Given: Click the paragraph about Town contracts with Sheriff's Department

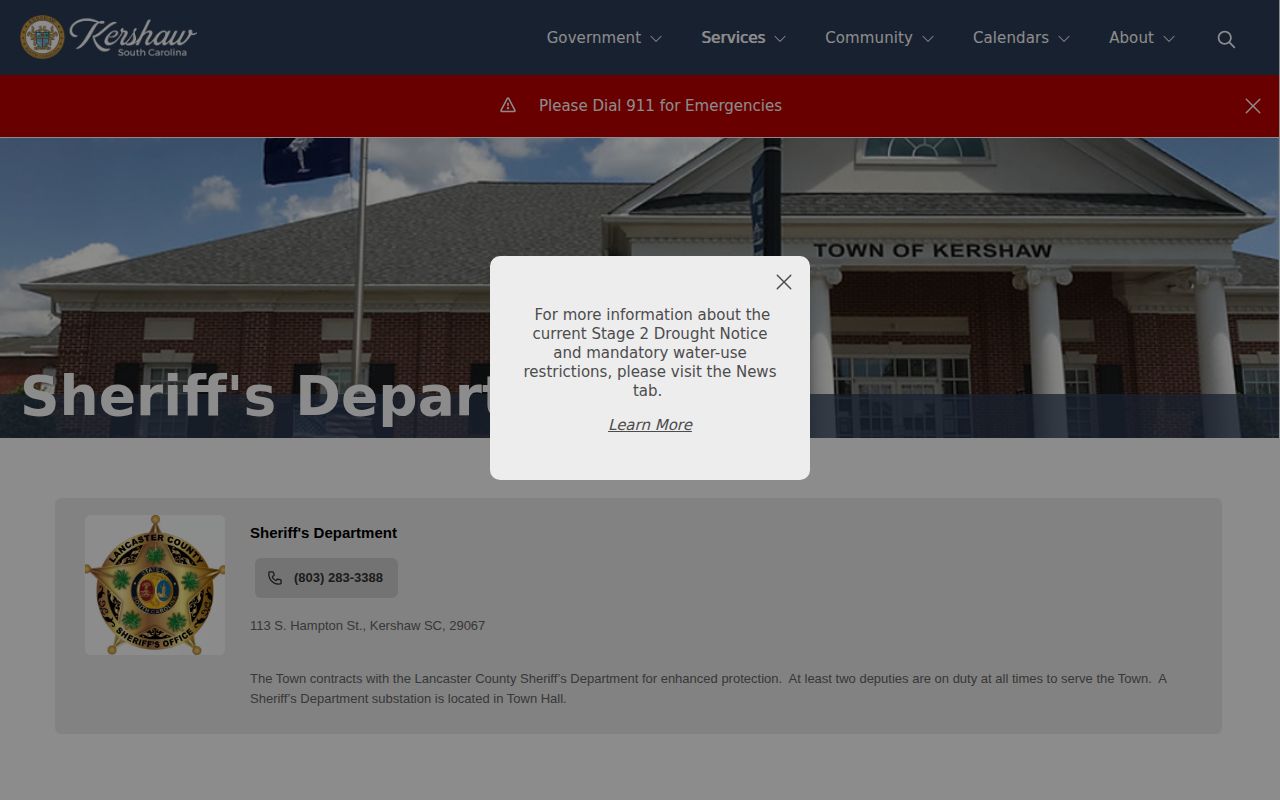Looking at the screenshot, I should click(708, 688).
